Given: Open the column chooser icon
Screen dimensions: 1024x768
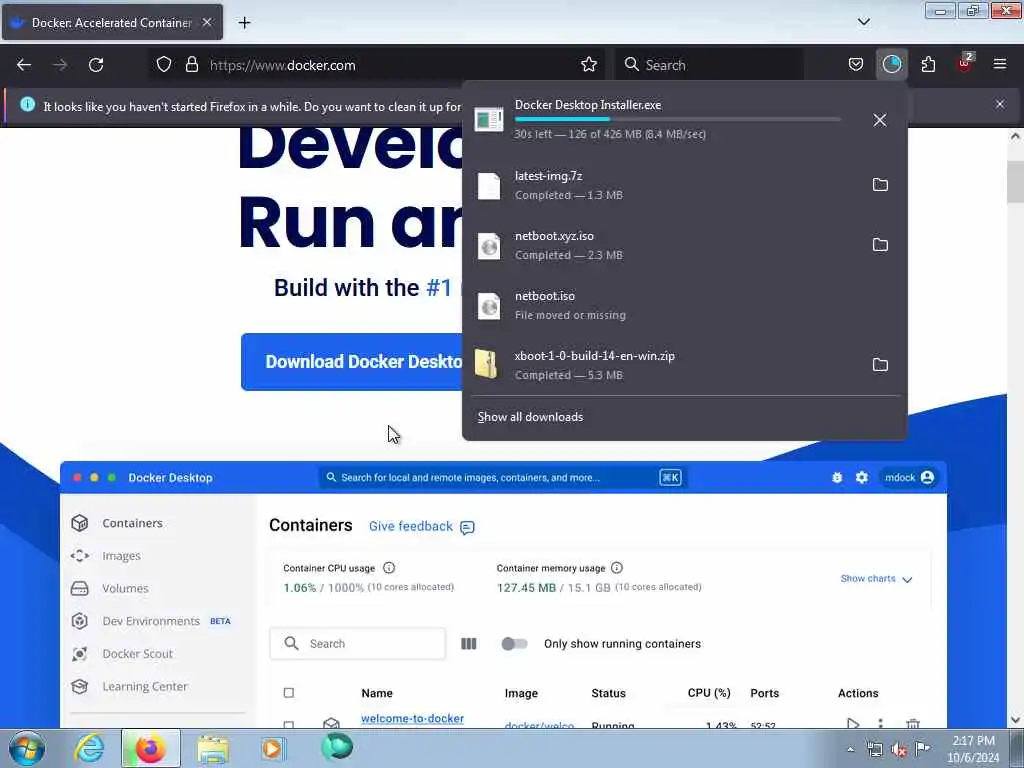Looking at the screenshot, I should pyautogui.click(x=469, y=644).
